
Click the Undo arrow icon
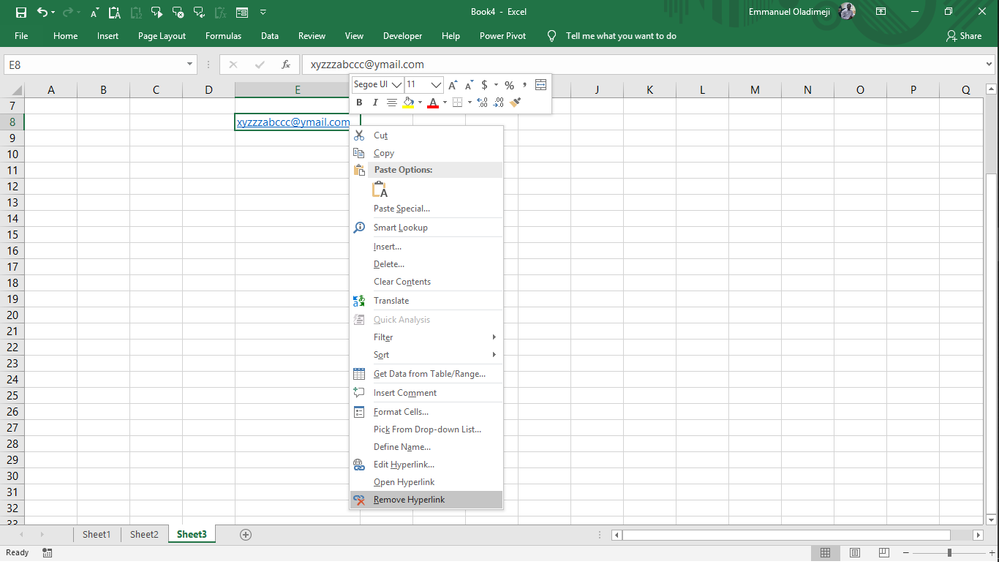pos(43,12)
